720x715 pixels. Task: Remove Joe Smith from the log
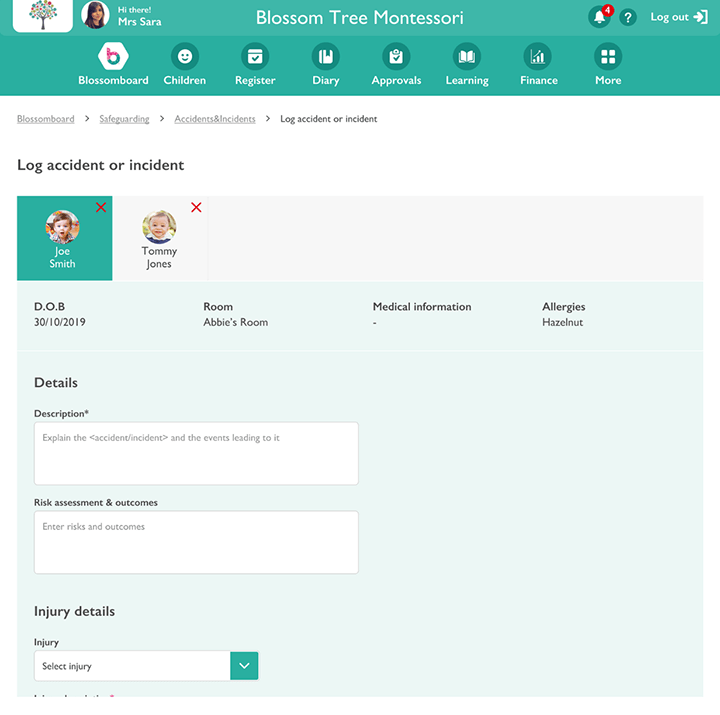(x=101, y=207)
